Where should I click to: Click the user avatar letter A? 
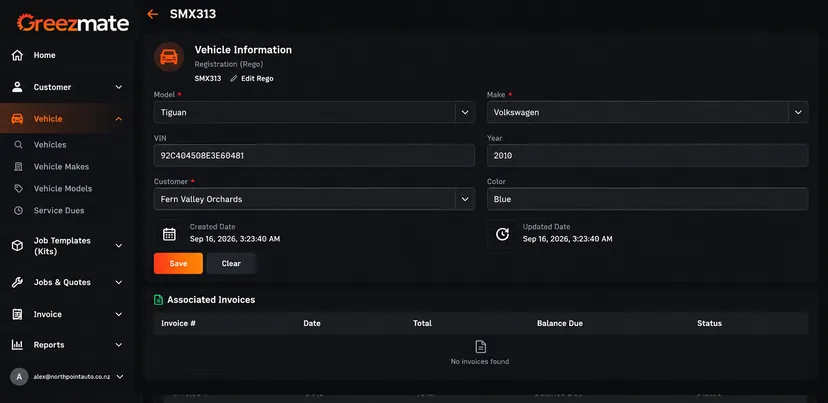[x=19, y=377]
